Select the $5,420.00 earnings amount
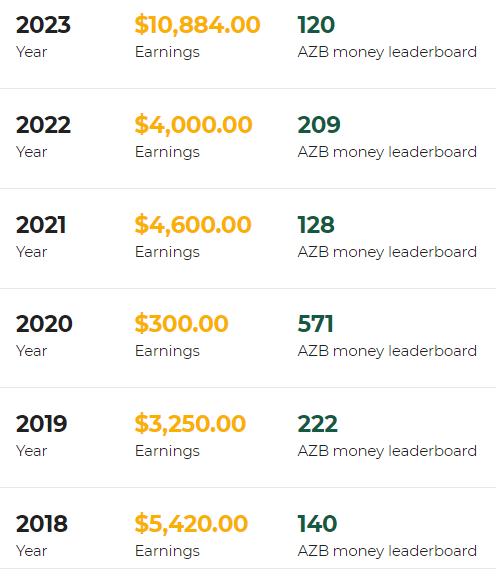 pos(191,524)
